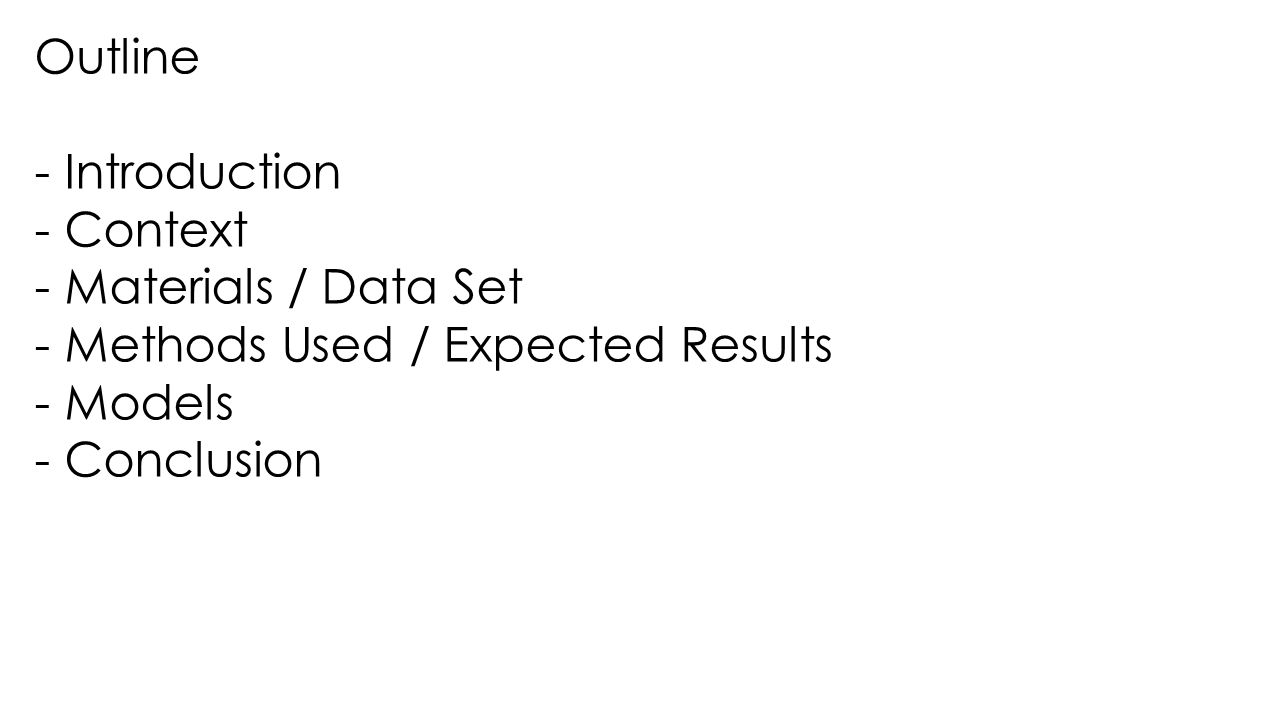This screenshot has width=1280, height=720.
Task: Click the Context bullet item
Action: 156,230
